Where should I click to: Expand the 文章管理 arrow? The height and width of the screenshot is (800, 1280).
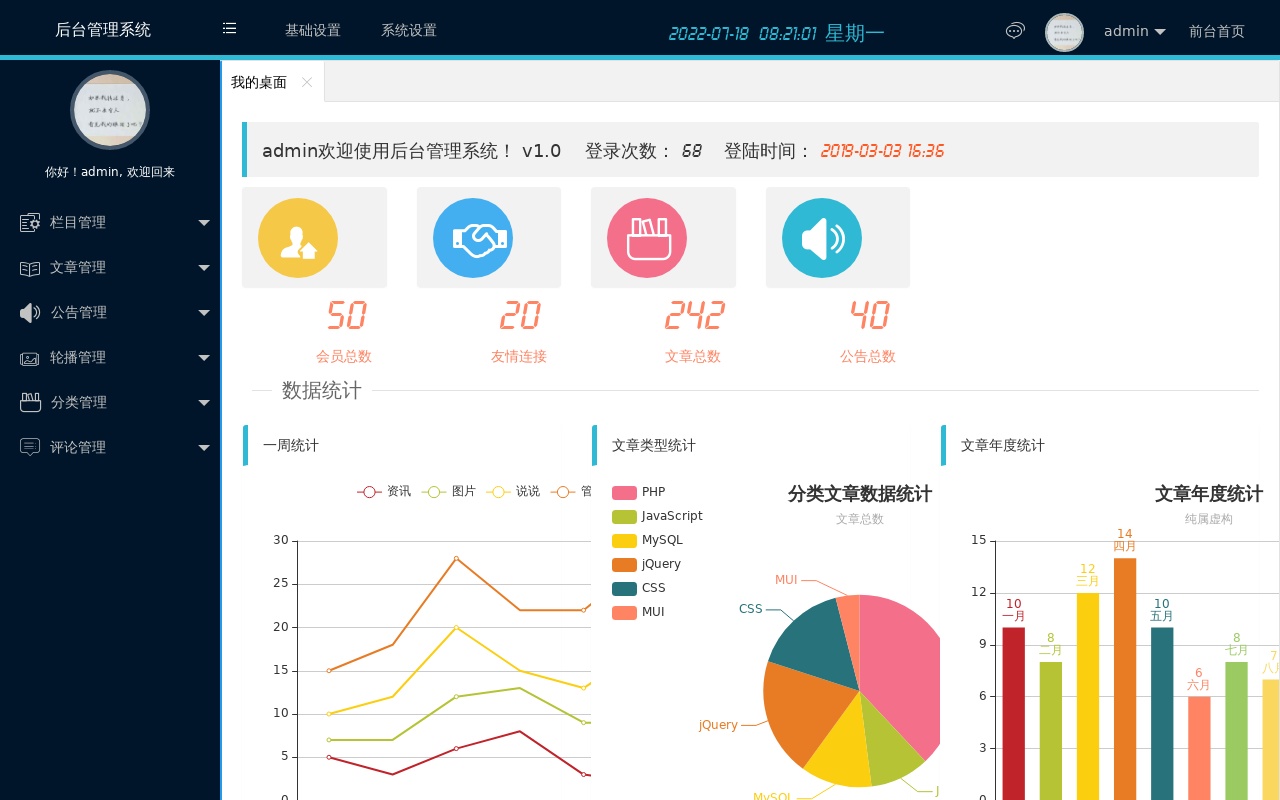point(204,268)
